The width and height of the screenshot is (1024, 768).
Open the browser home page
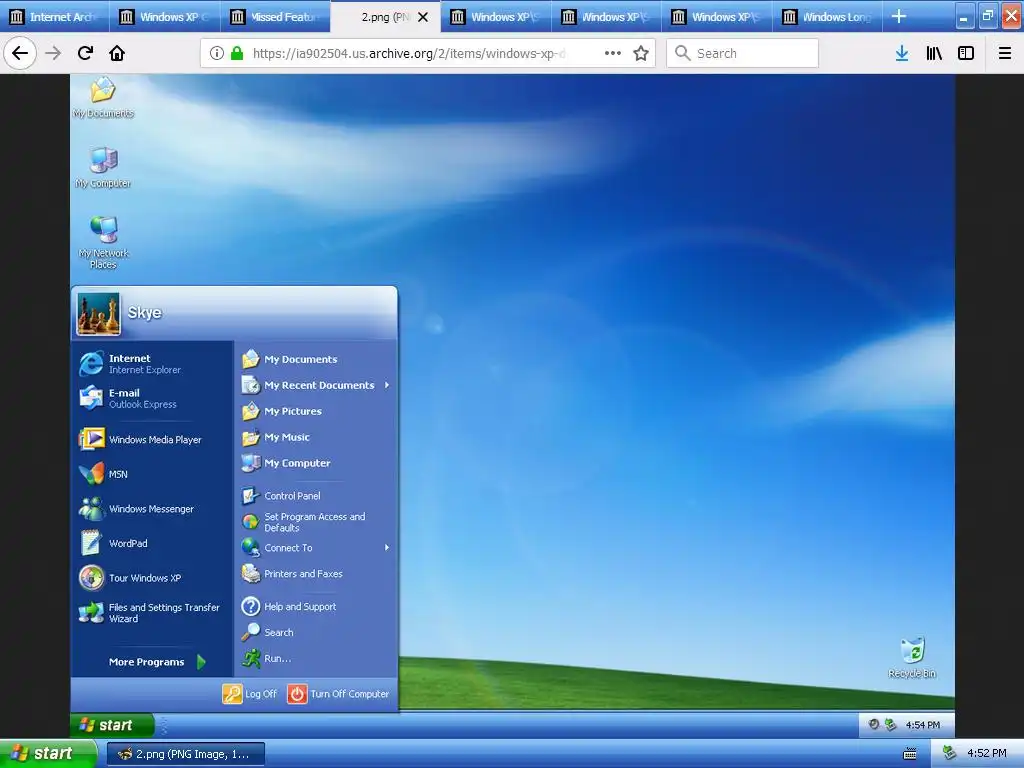(x=117, y=53)
